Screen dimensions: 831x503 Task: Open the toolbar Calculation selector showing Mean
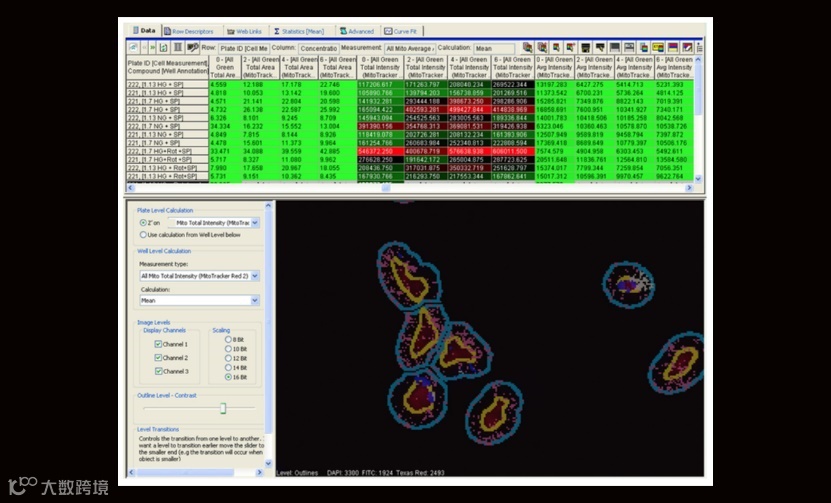[494, 48]
